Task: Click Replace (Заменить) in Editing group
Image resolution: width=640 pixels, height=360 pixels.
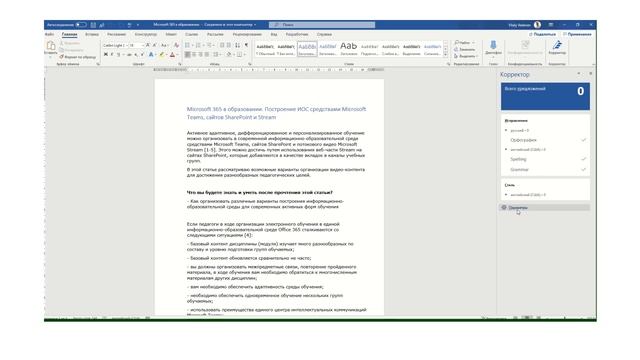Action: pos(464,49)
